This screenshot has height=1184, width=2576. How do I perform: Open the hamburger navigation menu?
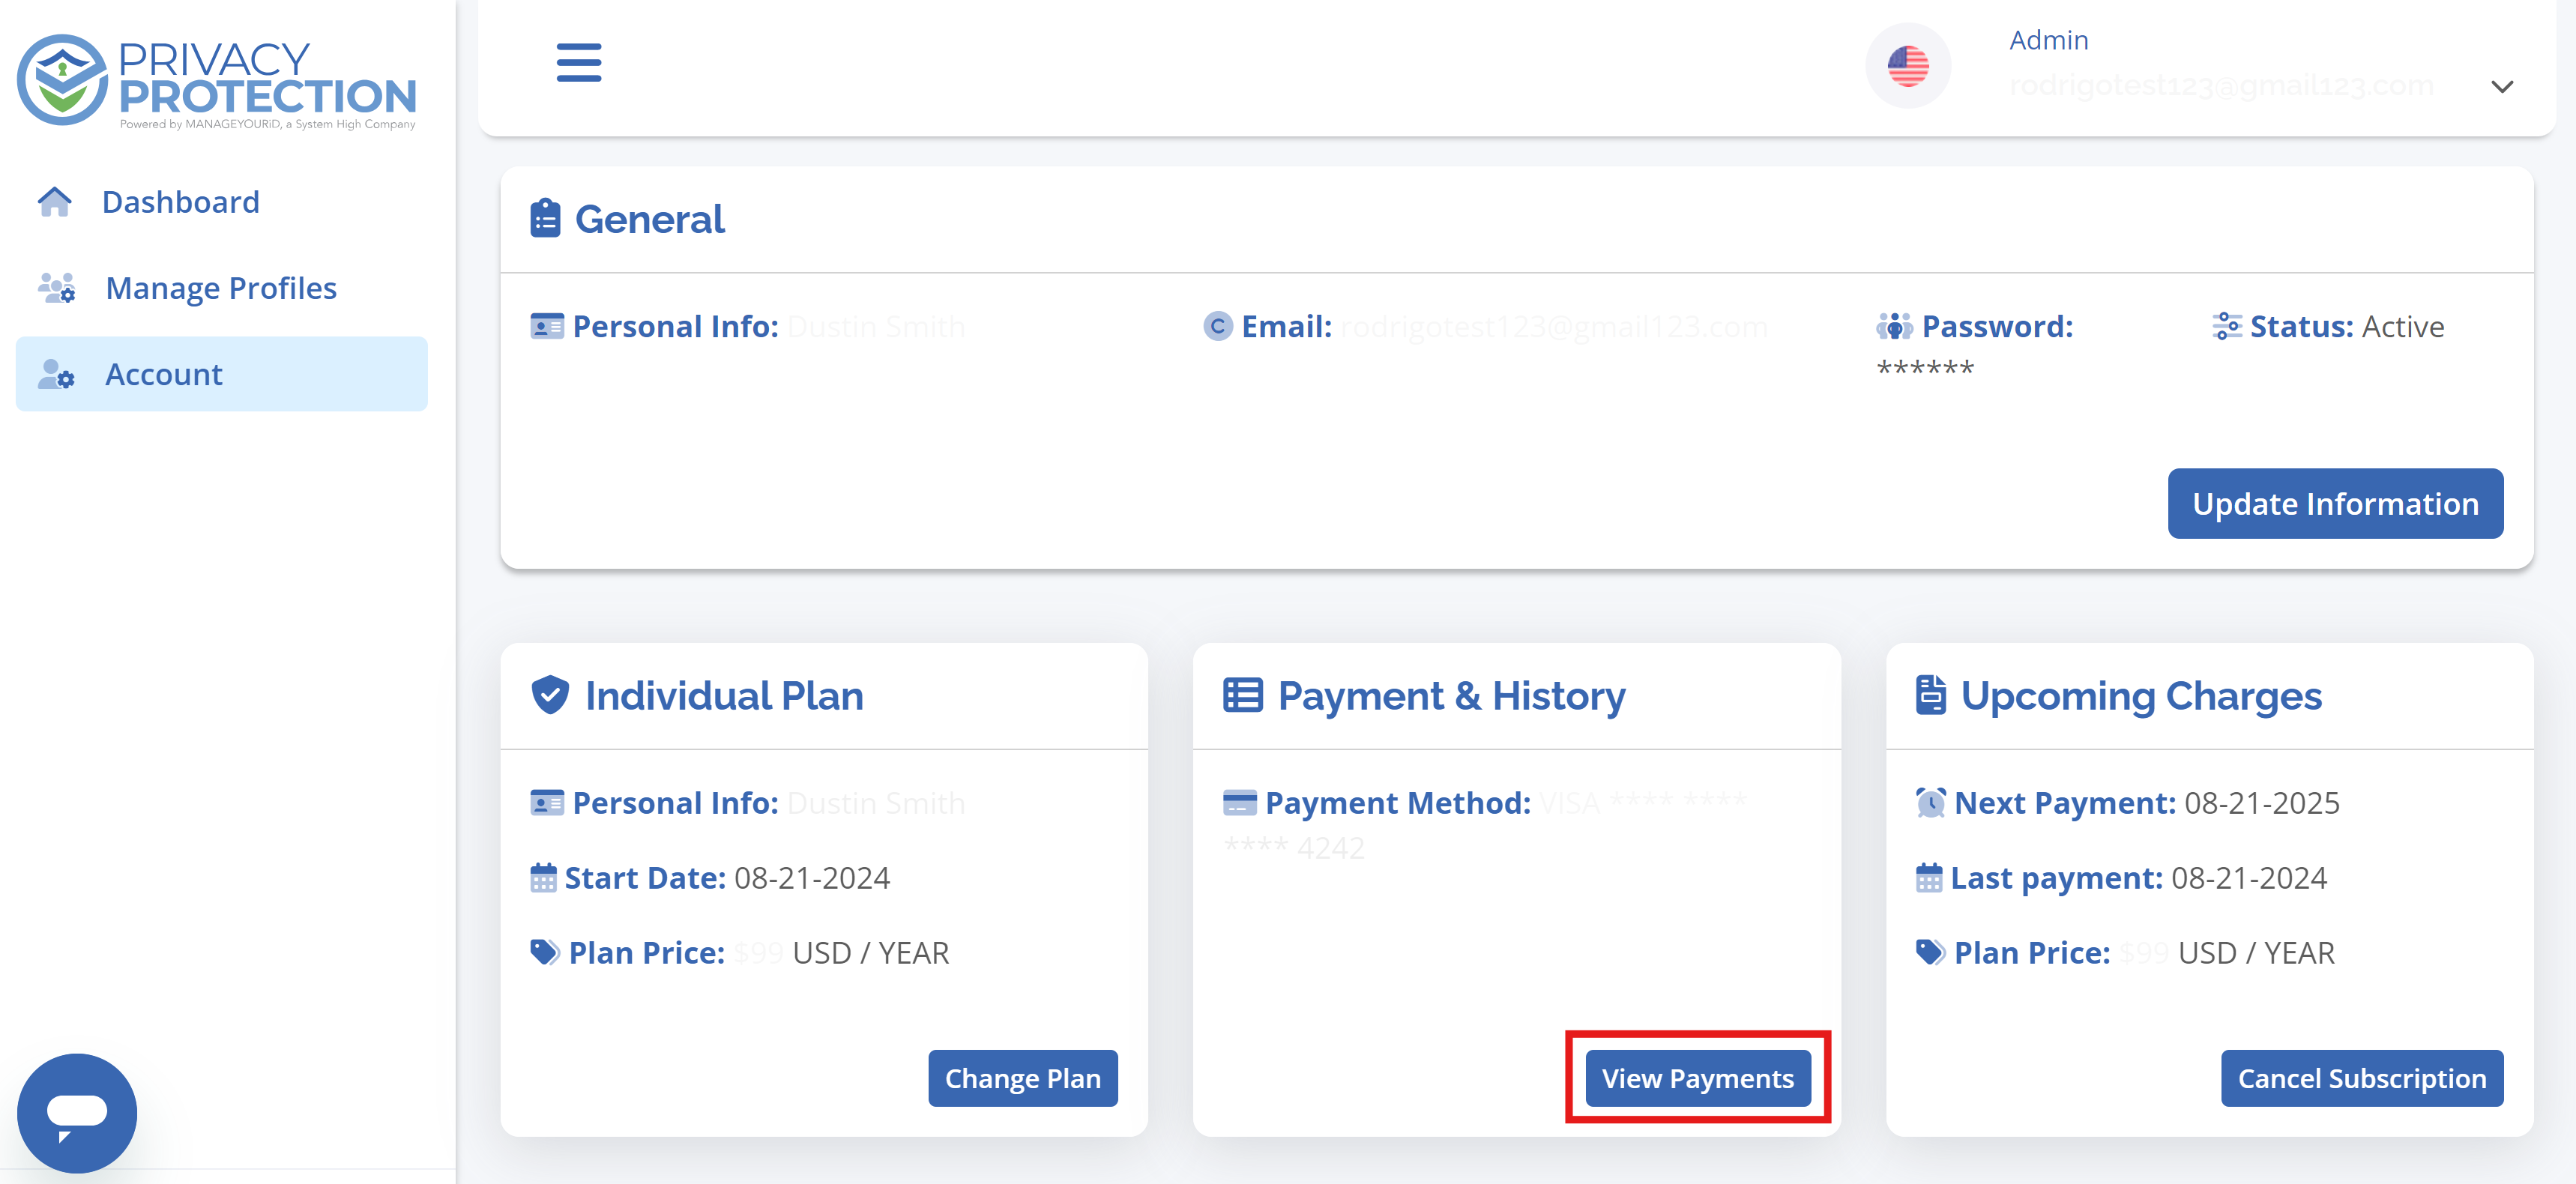pyautogui.click(x=578, y=62)
